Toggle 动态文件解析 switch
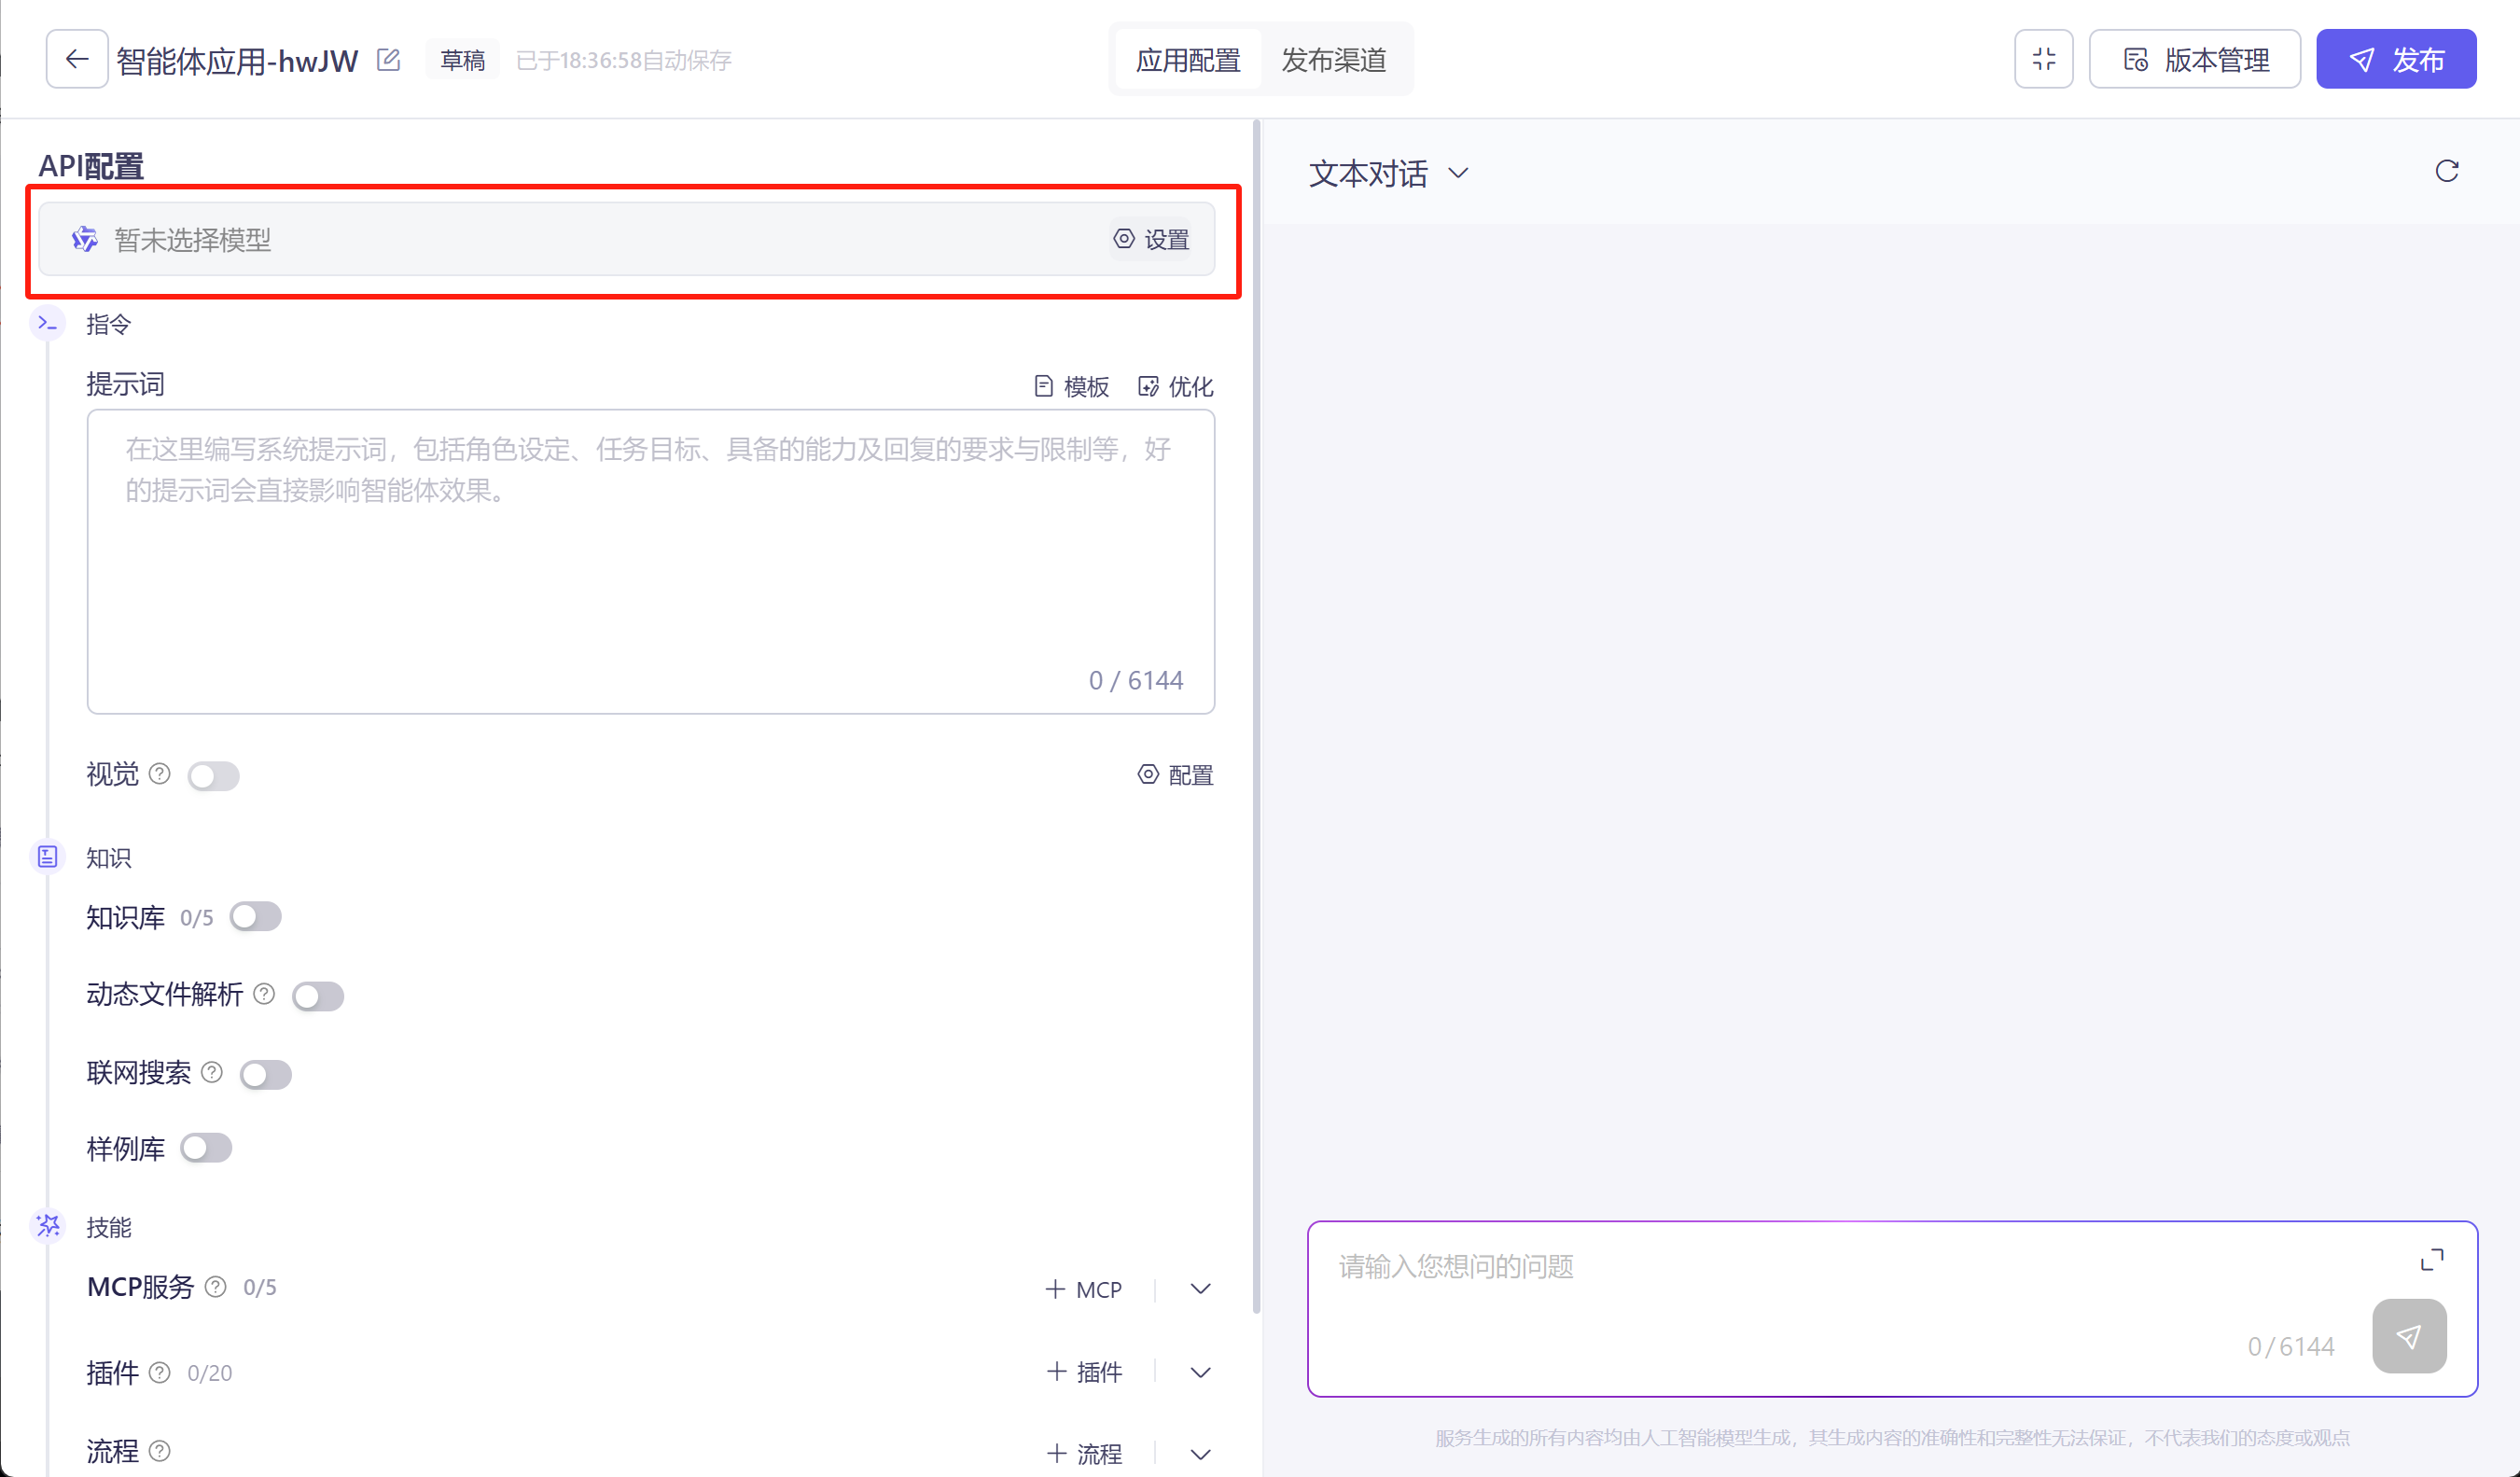 point(318,996)
